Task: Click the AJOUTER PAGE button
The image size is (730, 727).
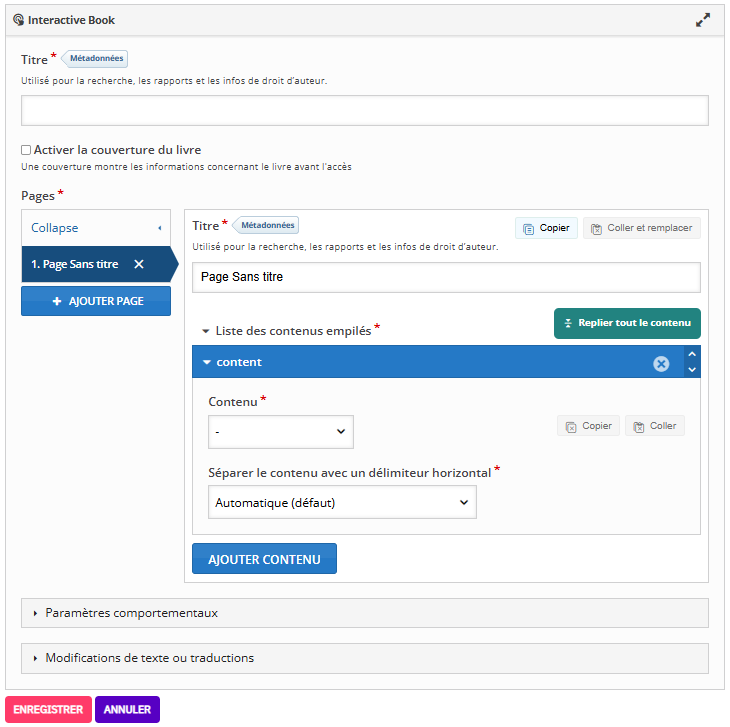Action: coord(96,301)
